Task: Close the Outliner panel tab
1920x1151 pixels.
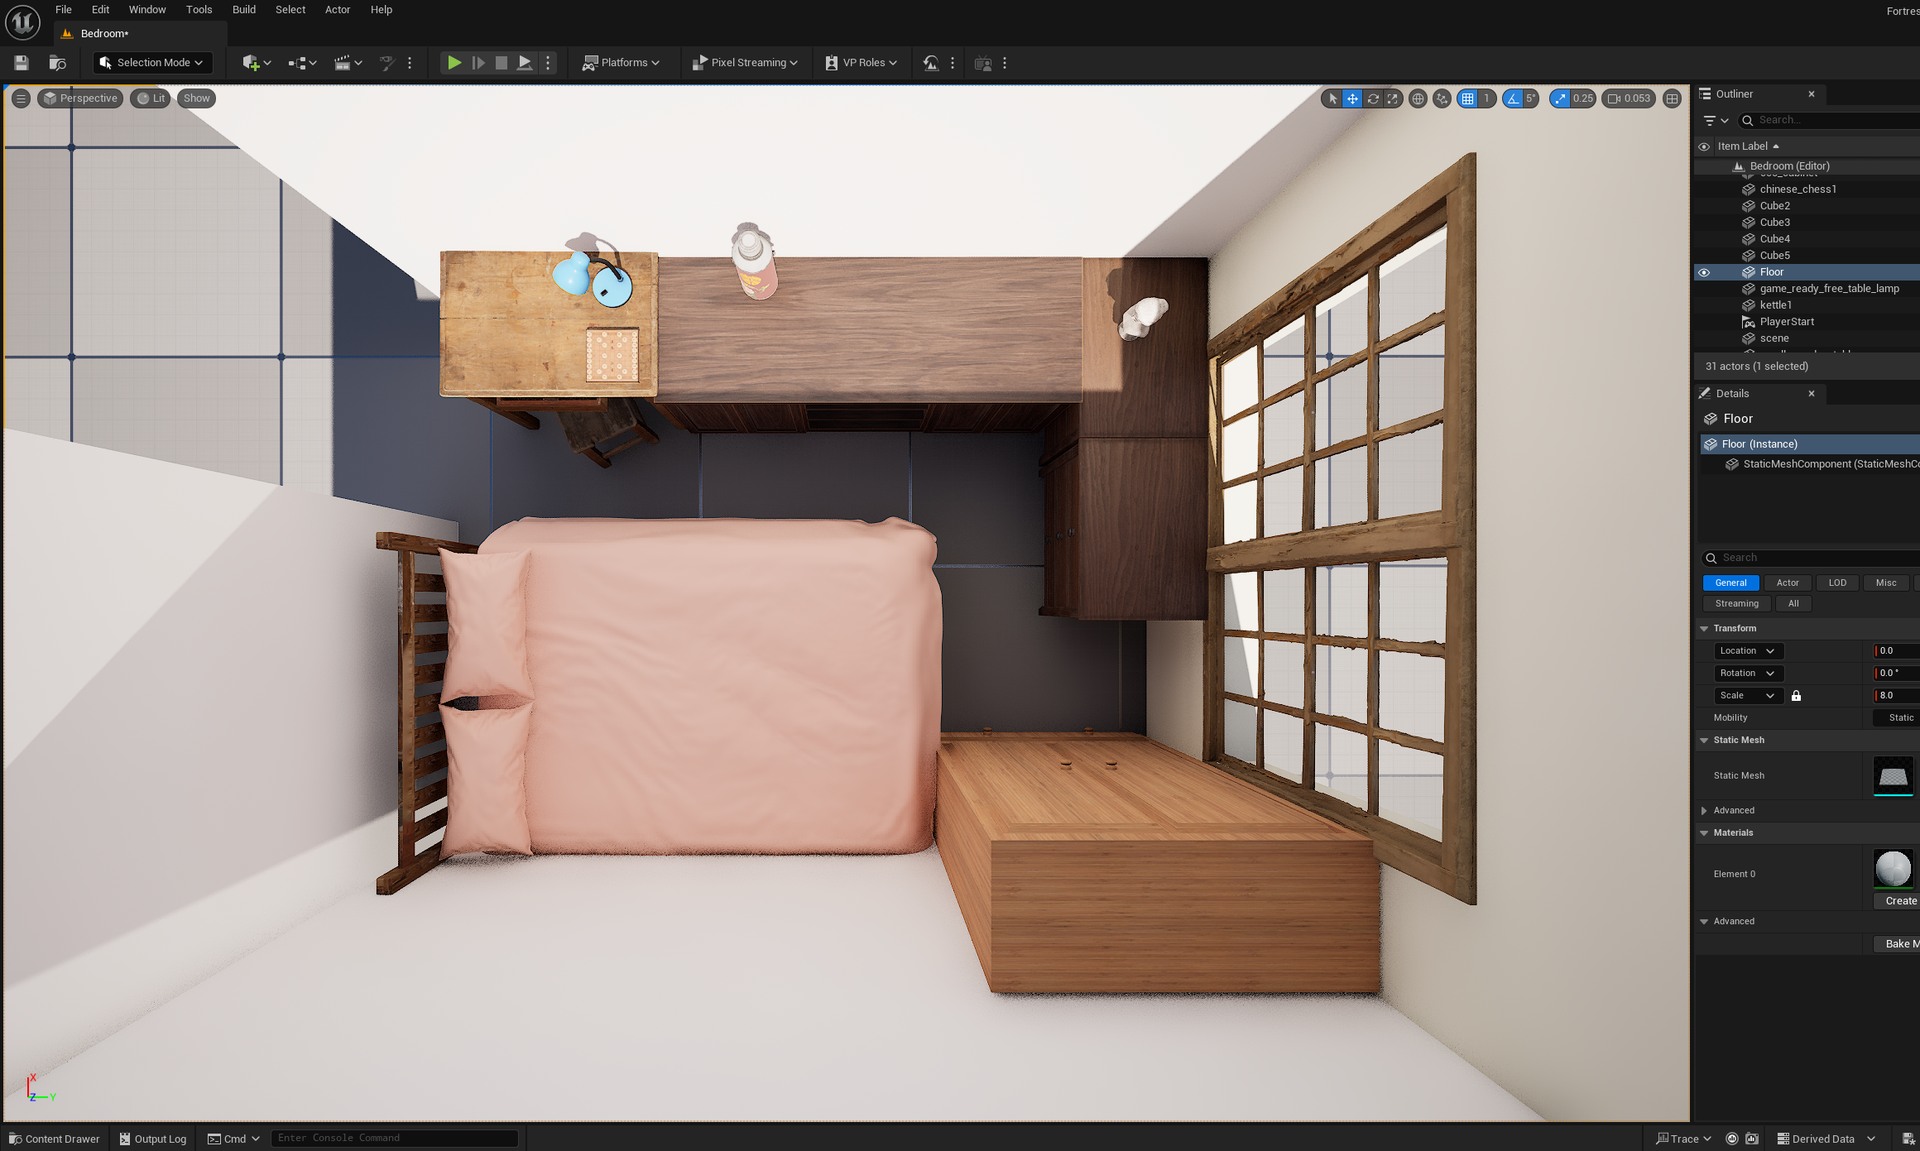Action: (1811, 94)
